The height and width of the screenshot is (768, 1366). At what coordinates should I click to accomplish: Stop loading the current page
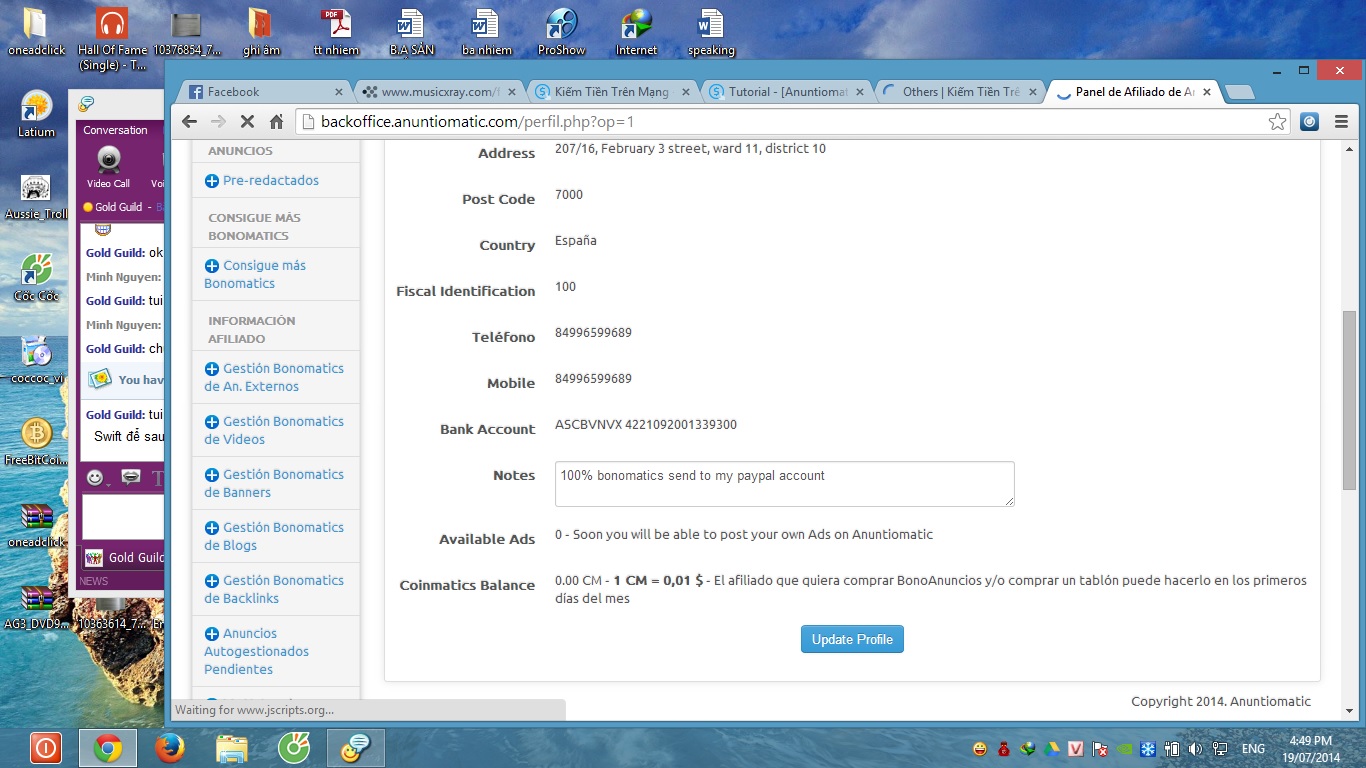click(247, 122)
